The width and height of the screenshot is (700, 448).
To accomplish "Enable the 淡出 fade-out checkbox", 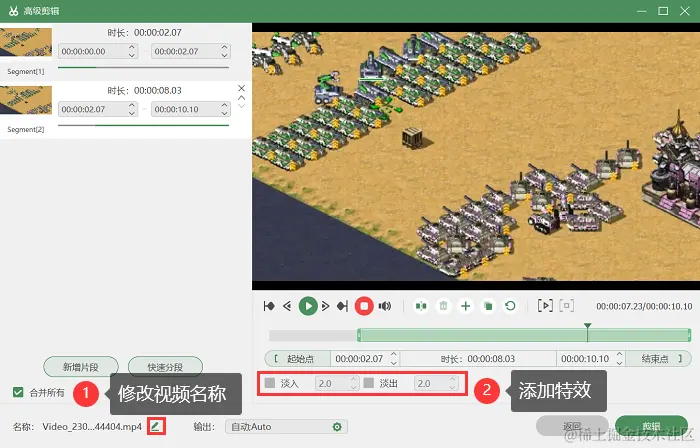I will point(369,383).
